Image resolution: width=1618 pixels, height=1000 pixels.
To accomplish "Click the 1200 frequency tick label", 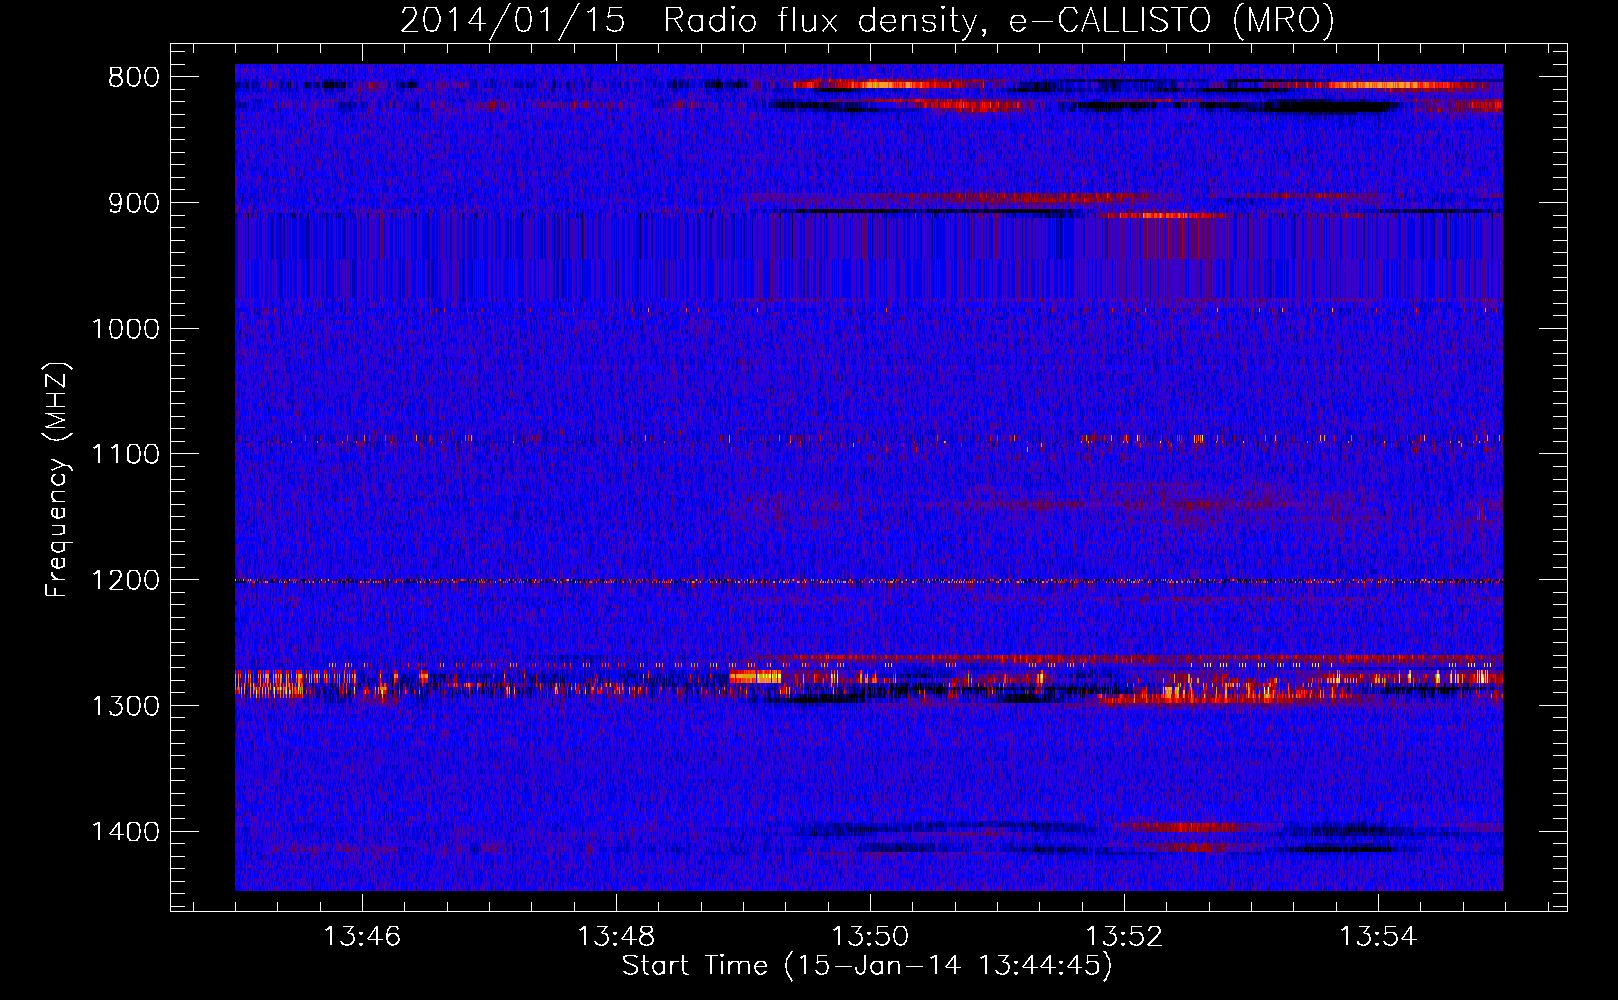I will [125, 581].
